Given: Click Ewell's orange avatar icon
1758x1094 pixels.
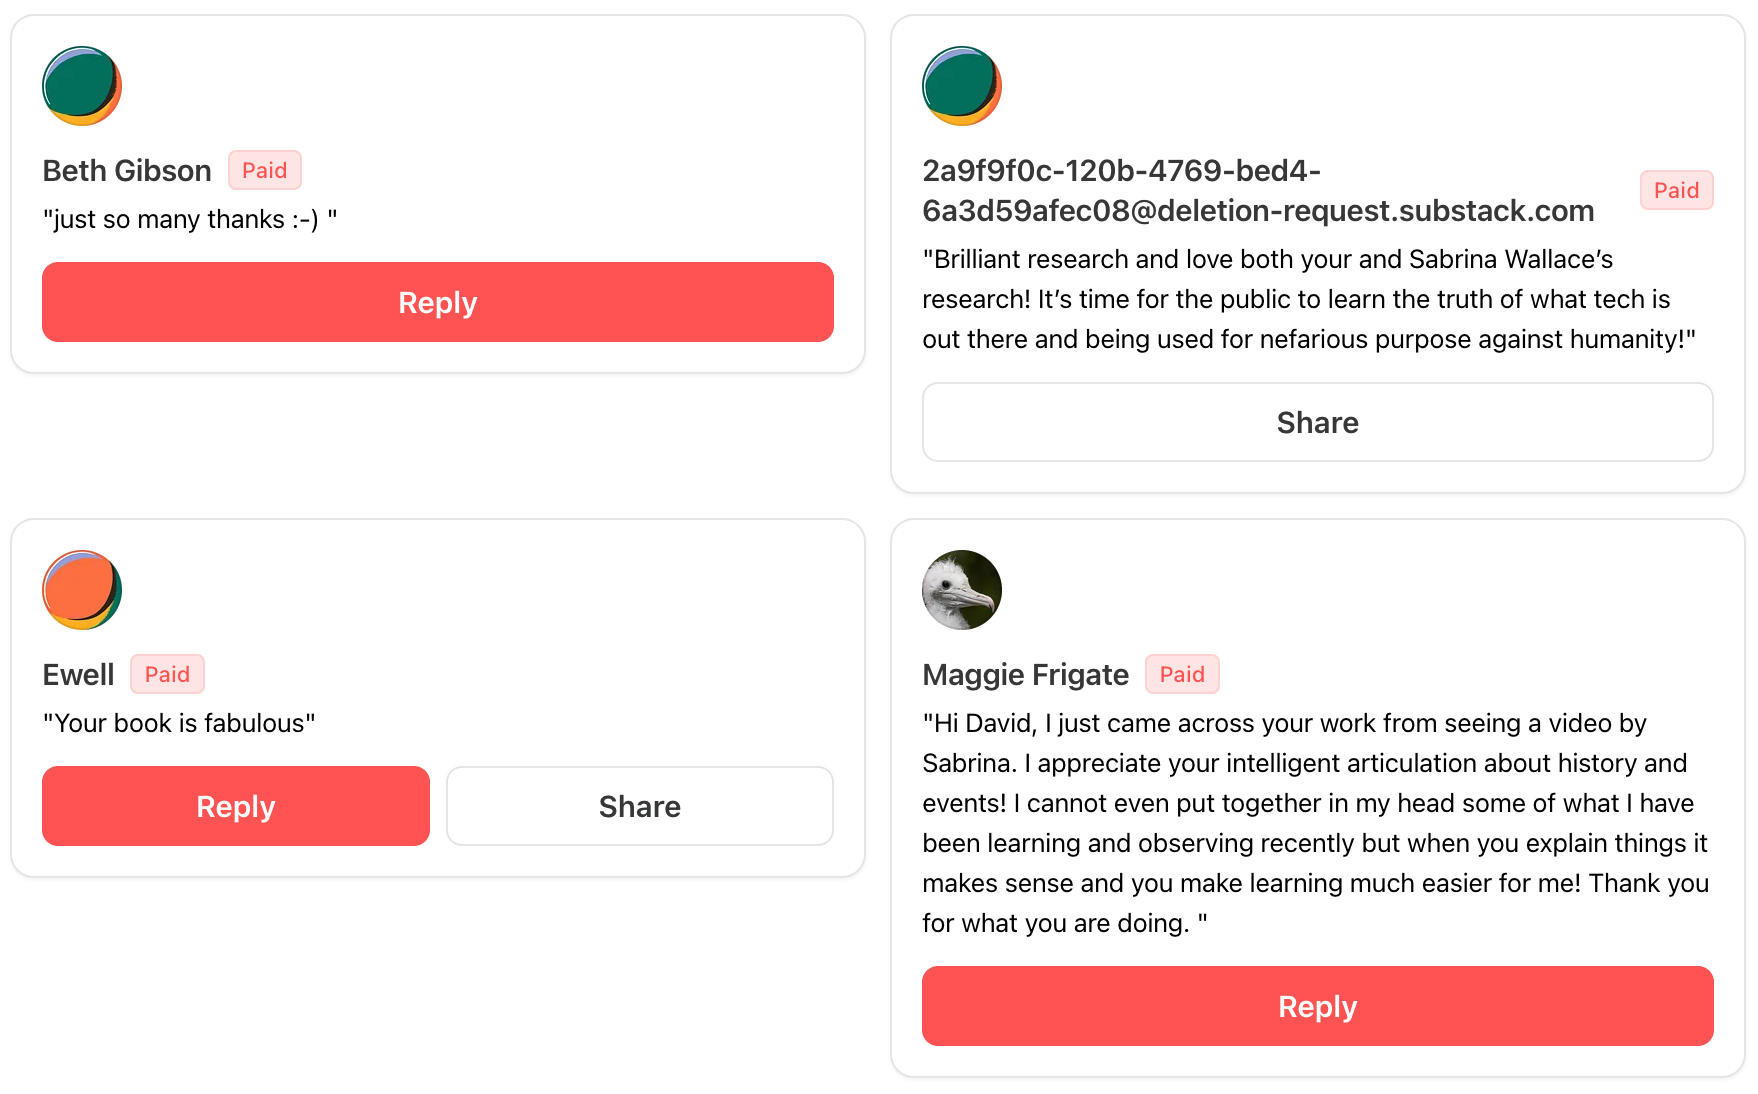Looking at the screenshot, I should click(82, 590).
